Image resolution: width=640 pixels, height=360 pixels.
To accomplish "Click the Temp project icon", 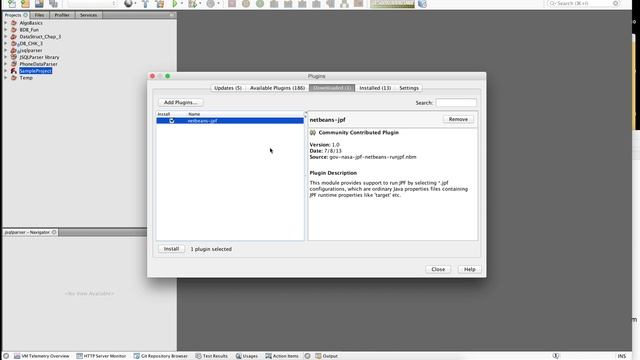I will click(14, 78).
